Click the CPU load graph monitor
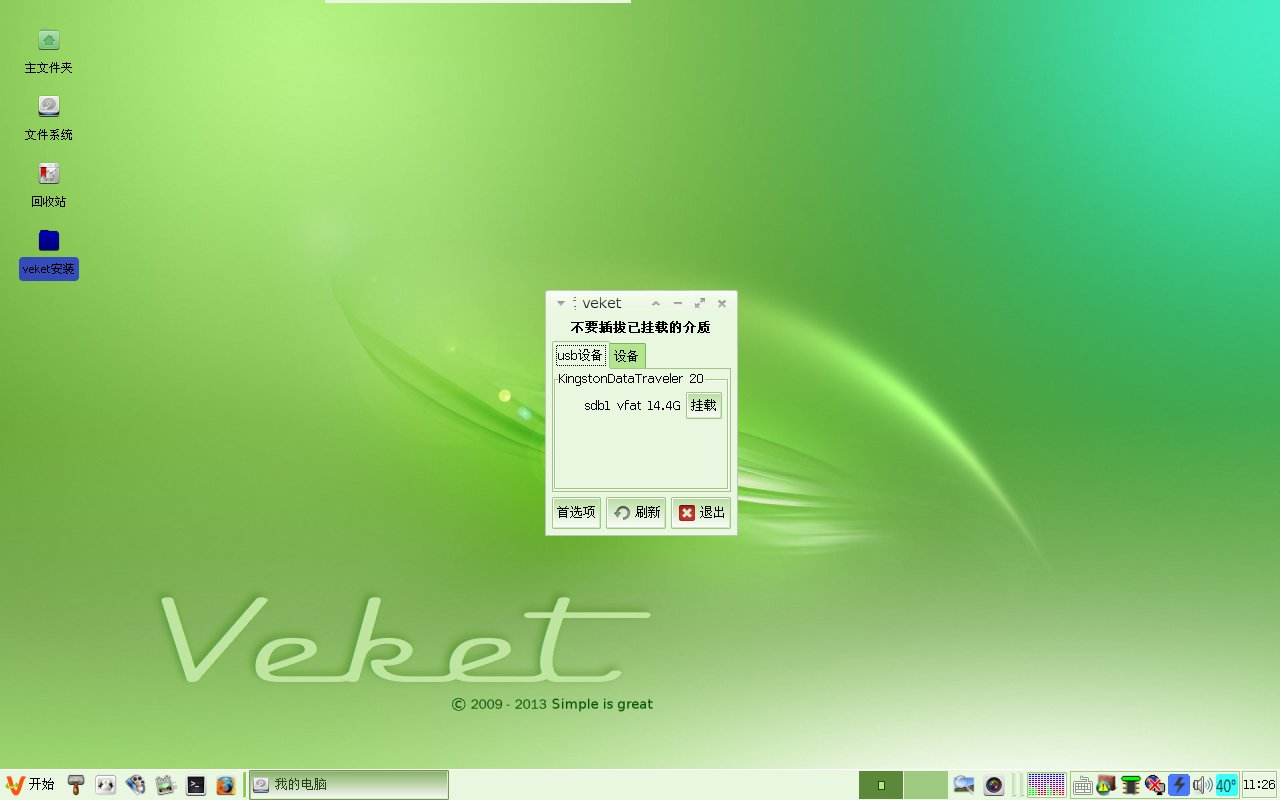This screenshot has width=1280, height=800. pyautogui.click(x=1046, y=785)
